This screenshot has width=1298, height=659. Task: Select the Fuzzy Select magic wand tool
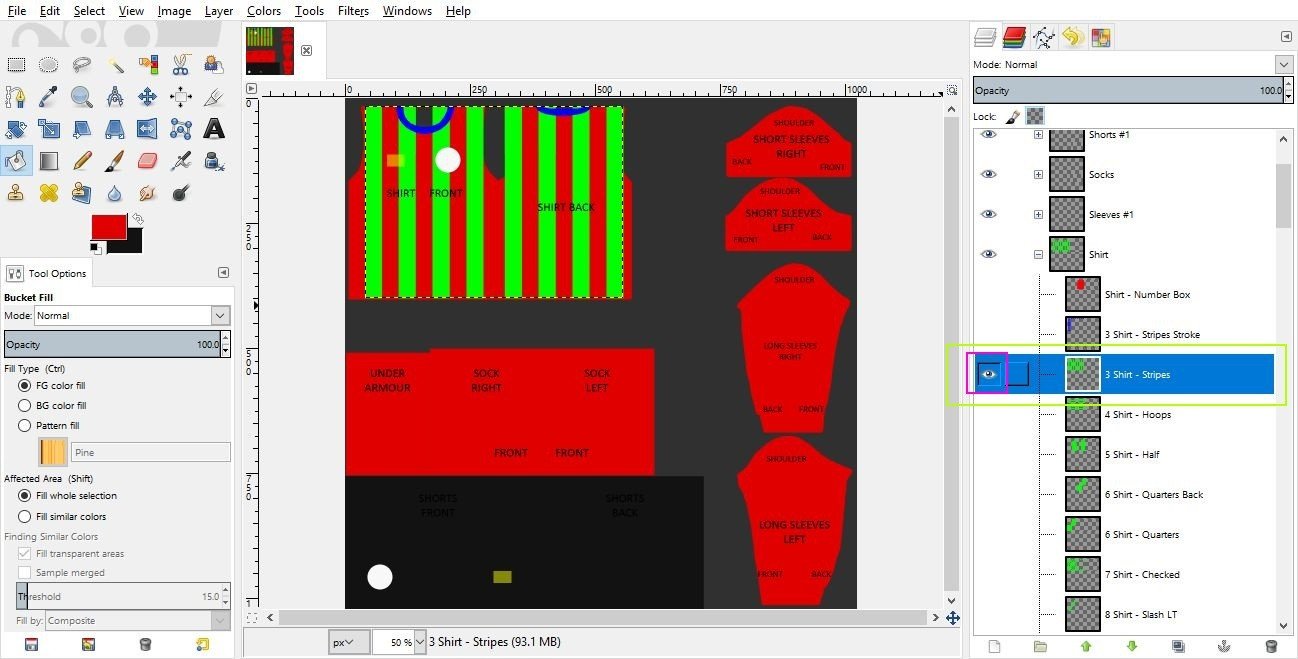coord(115,65)
